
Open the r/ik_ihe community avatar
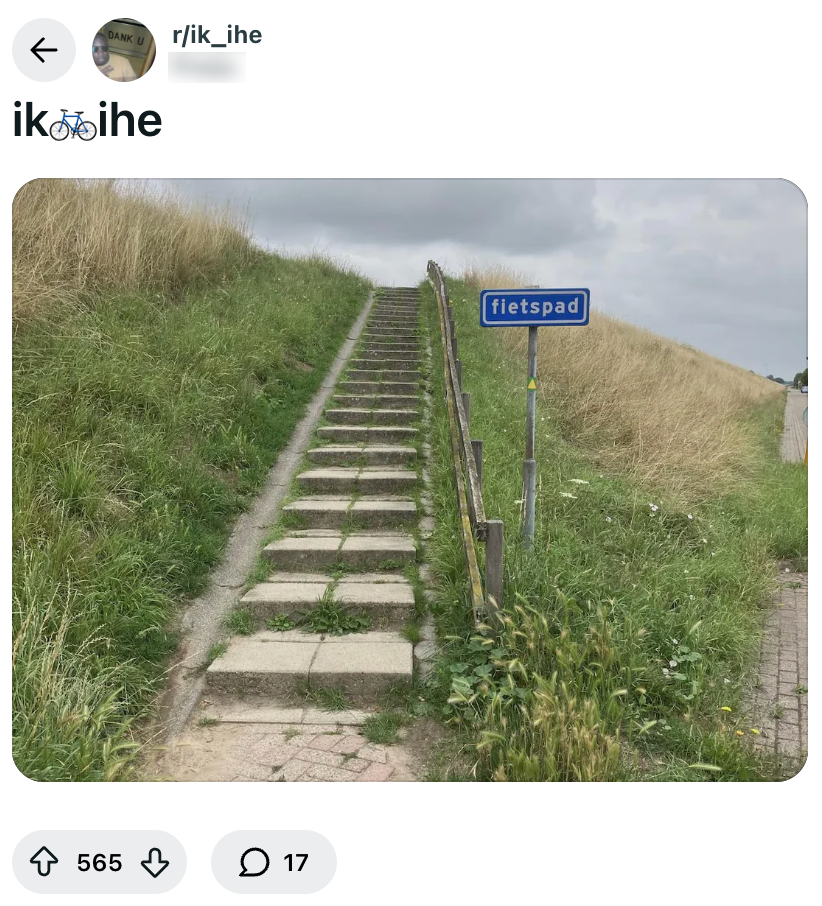(124, 50)
